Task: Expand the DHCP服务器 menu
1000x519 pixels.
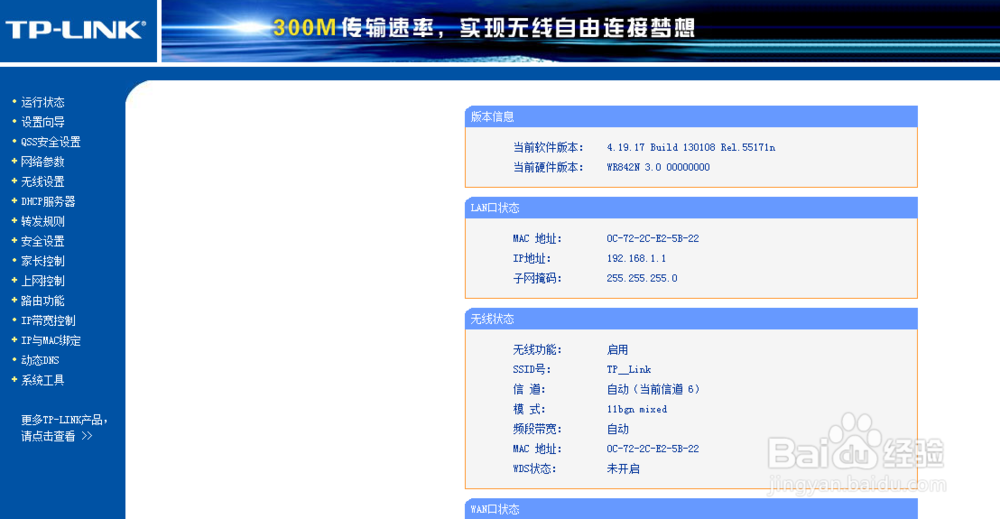Action: 48,201
